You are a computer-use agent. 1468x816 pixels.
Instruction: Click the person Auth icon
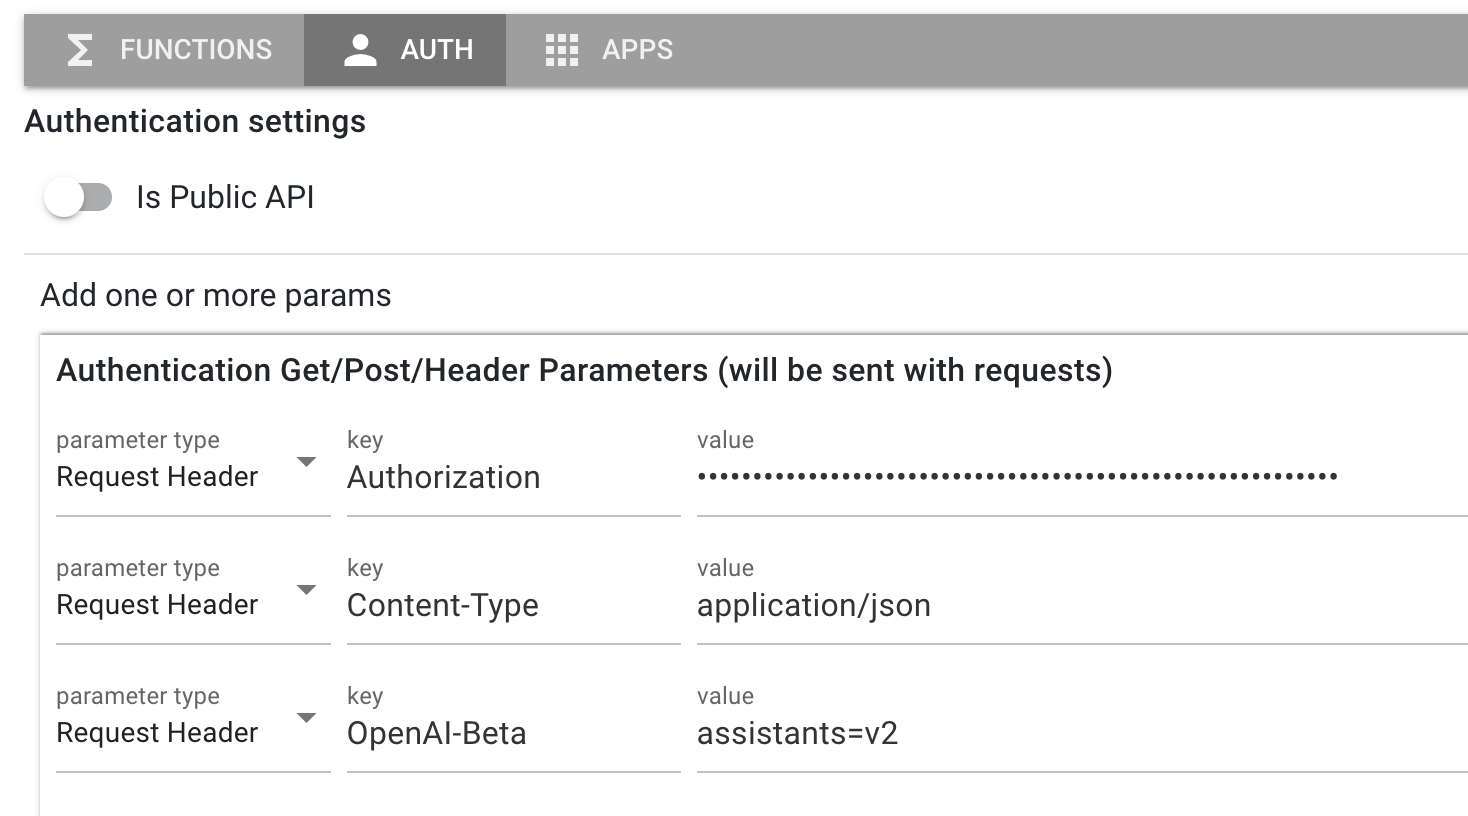(x=360, y=50)
